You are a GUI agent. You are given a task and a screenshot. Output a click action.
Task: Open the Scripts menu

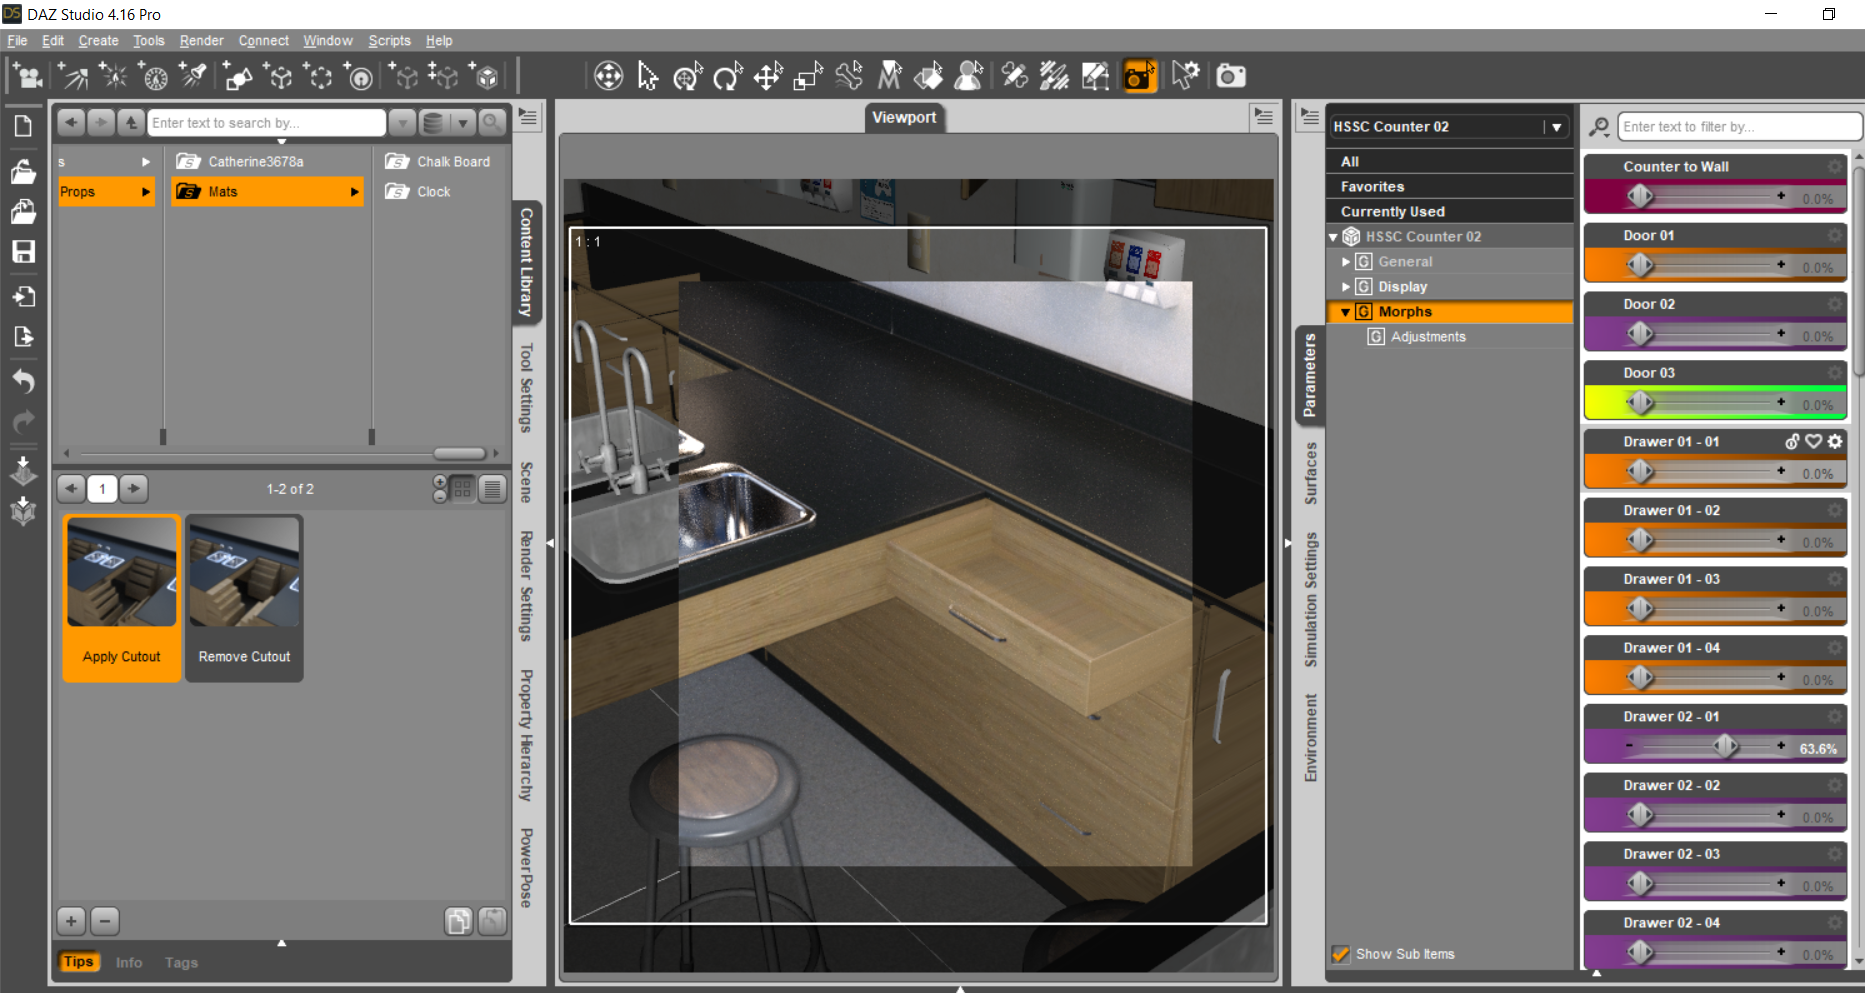point(389,41)
